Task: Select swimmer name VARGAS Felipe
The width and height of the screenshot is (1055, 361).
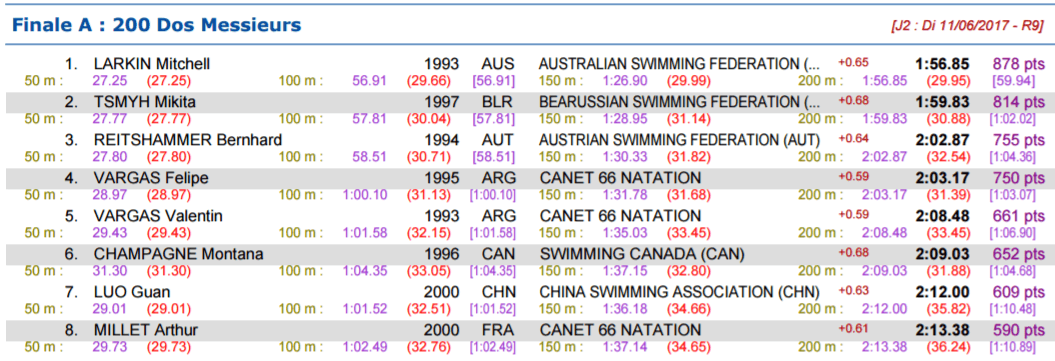Action: point(151,178)
